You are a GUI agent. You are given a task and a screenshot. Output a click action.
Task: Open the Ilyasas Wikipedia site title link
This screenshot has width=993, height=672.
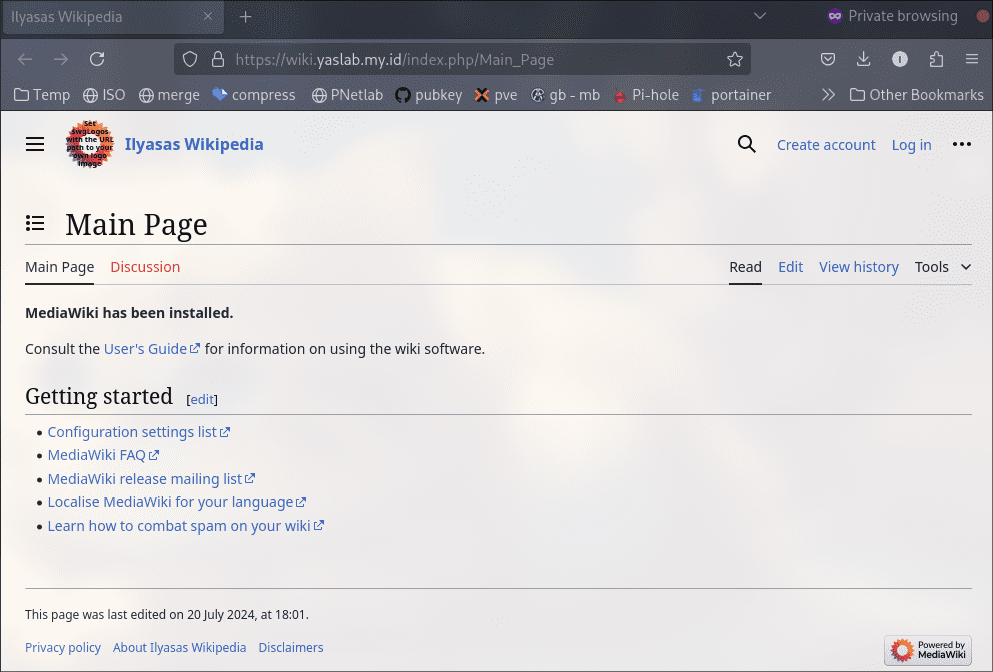[x=194, y=144]
